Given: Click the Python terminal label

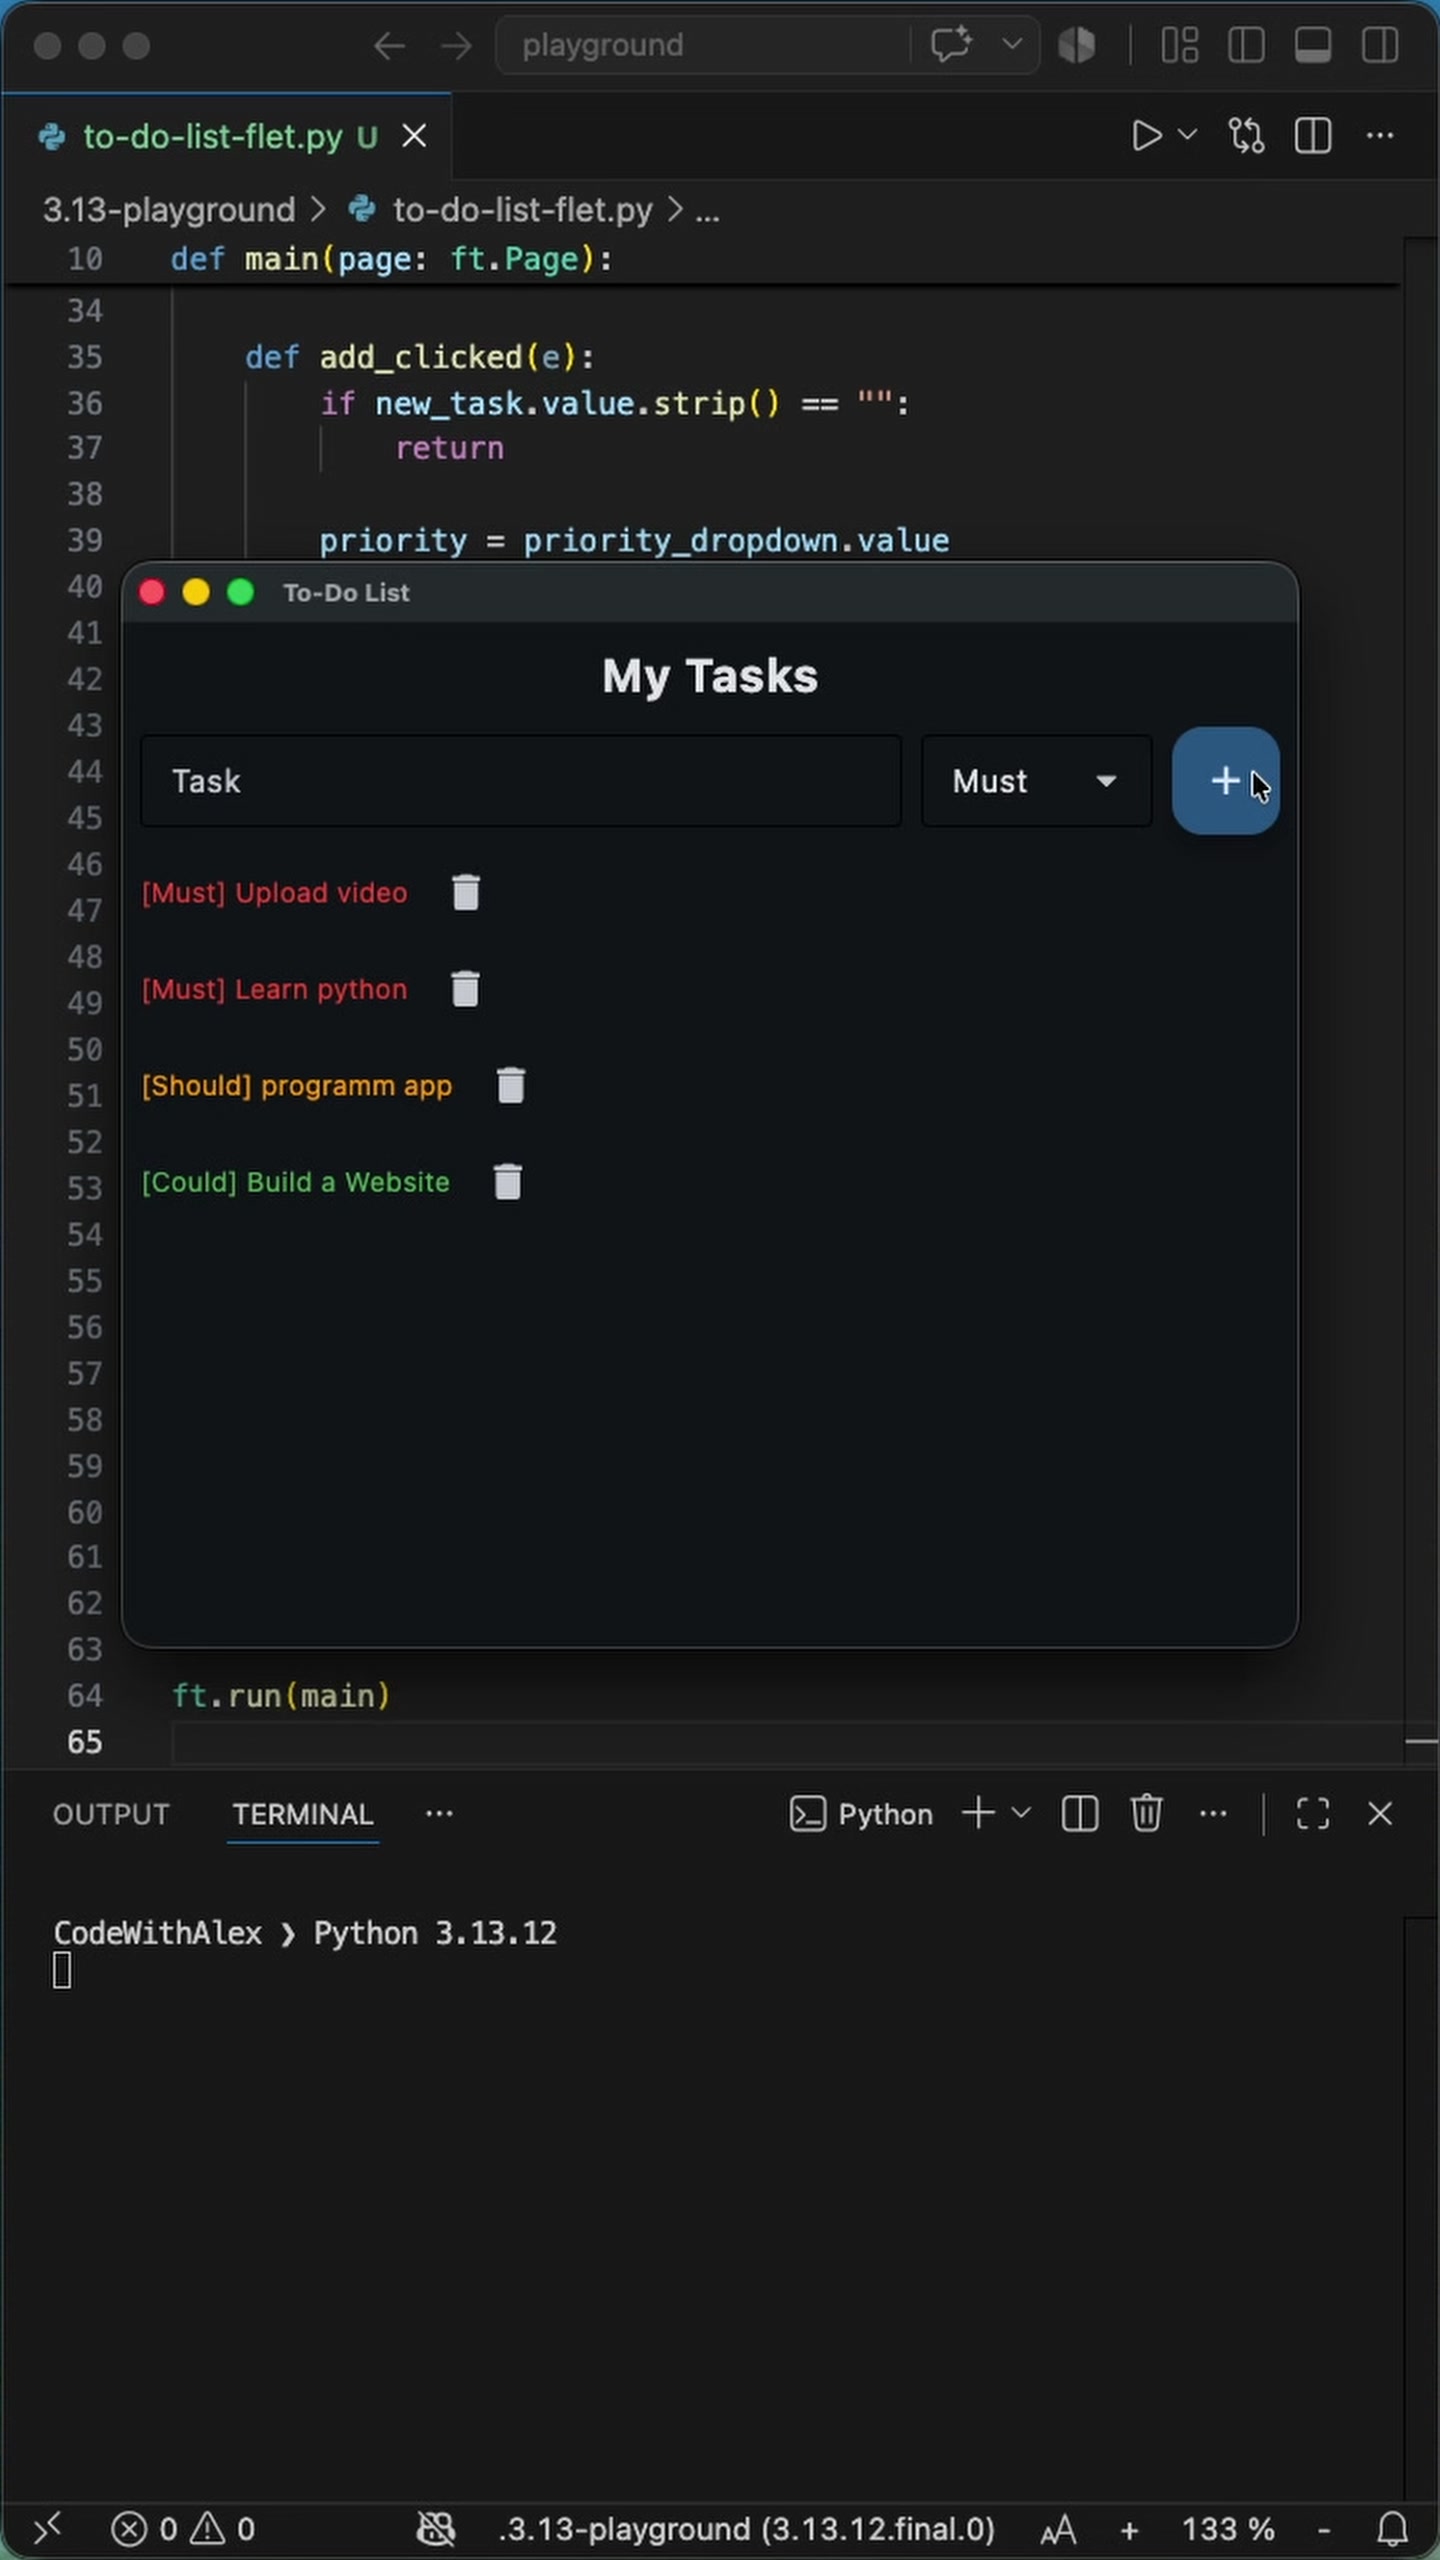Looking at the screenshot, I should click(x=861, y=1814).
